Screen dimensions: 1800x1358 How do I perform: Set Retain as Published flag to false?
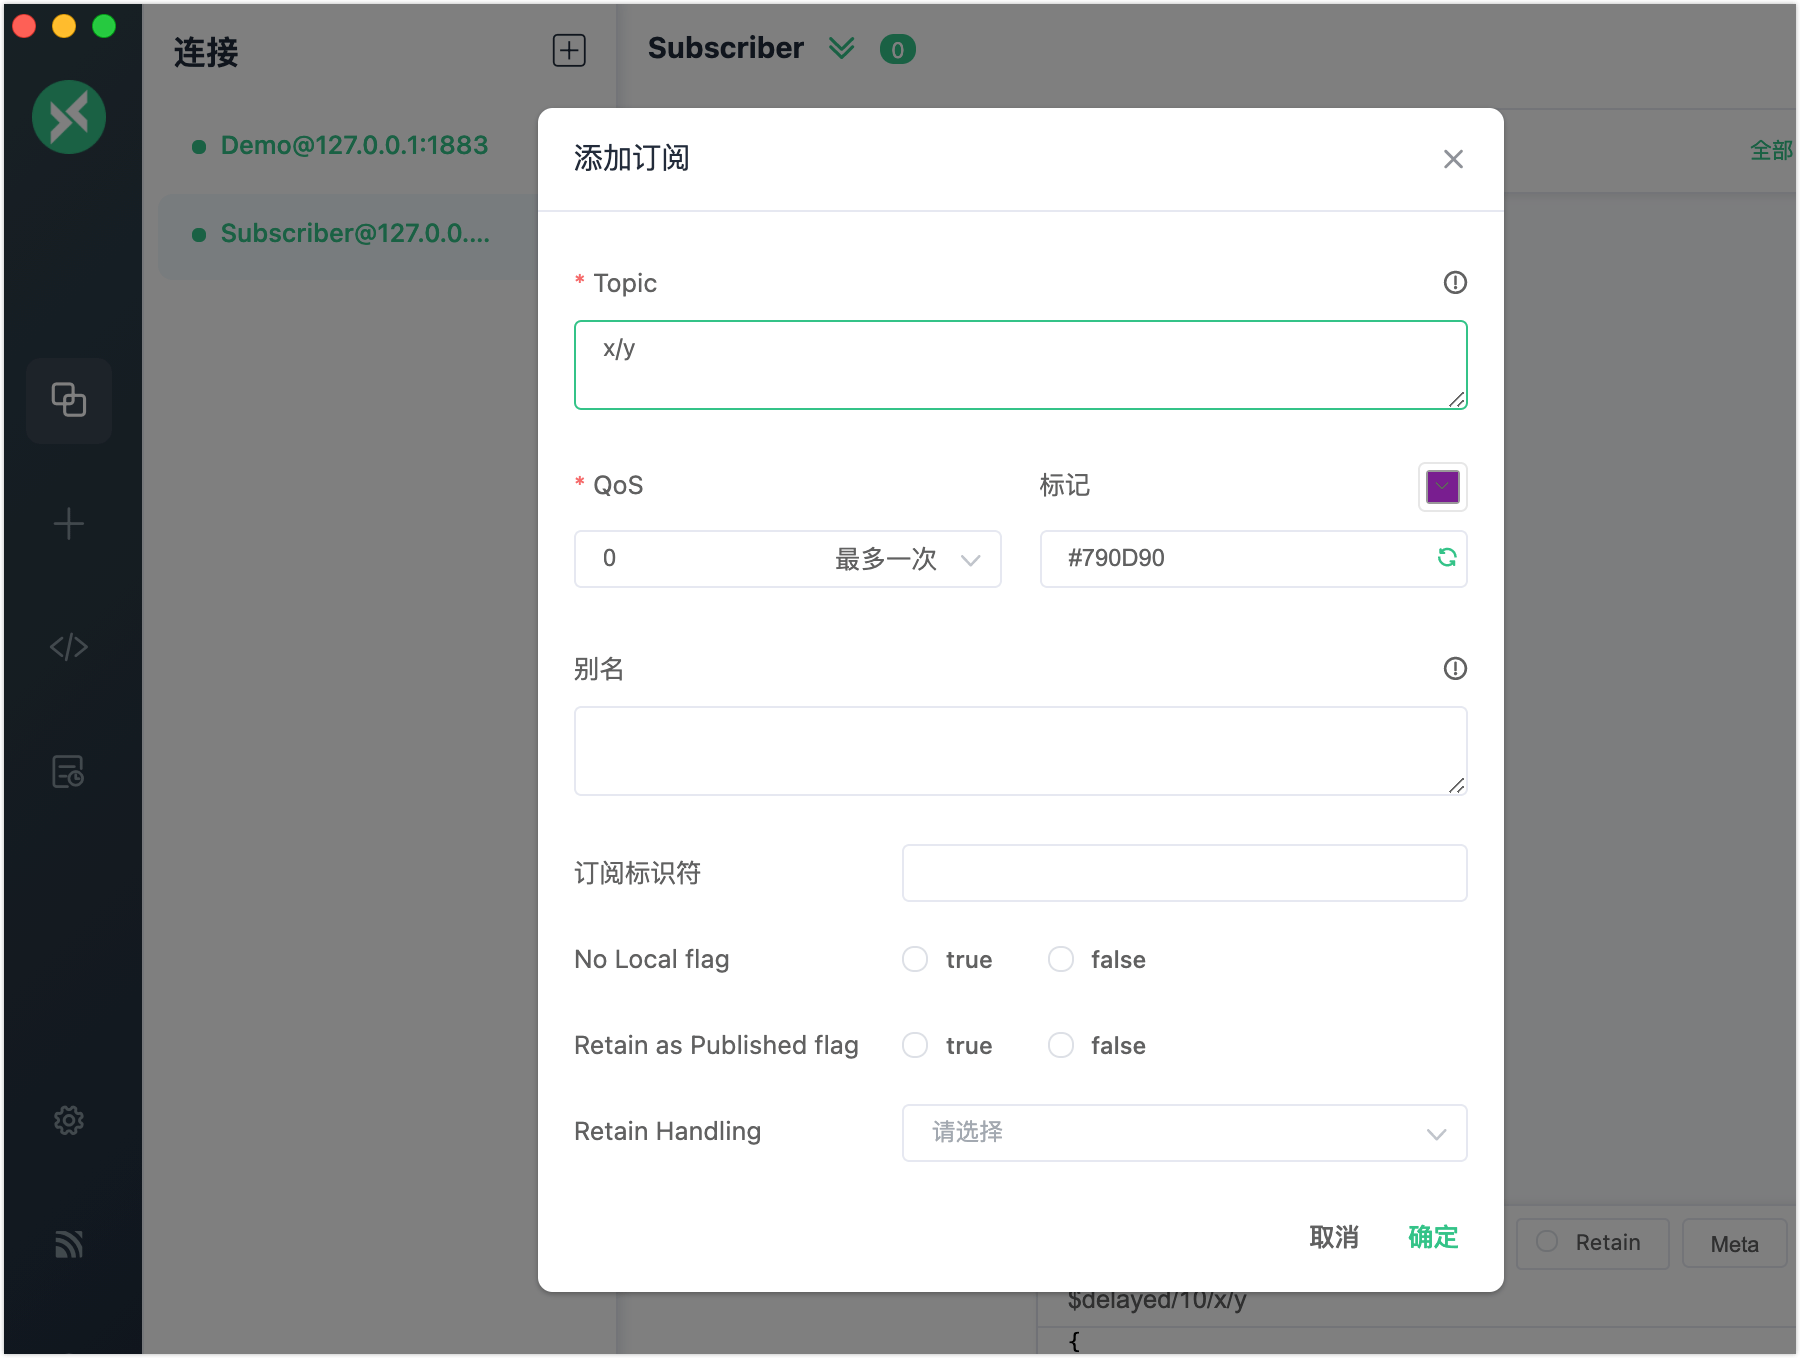[x=1061, y=1045]
